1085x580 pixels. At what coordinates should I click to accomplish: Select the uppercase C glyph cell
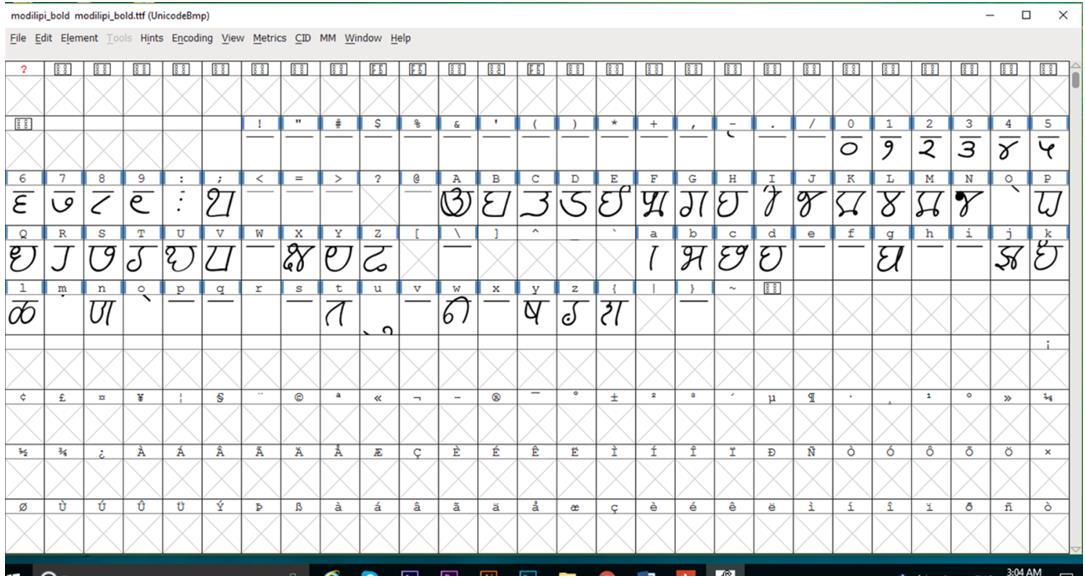pyautogui.click(x=536, y=204)
